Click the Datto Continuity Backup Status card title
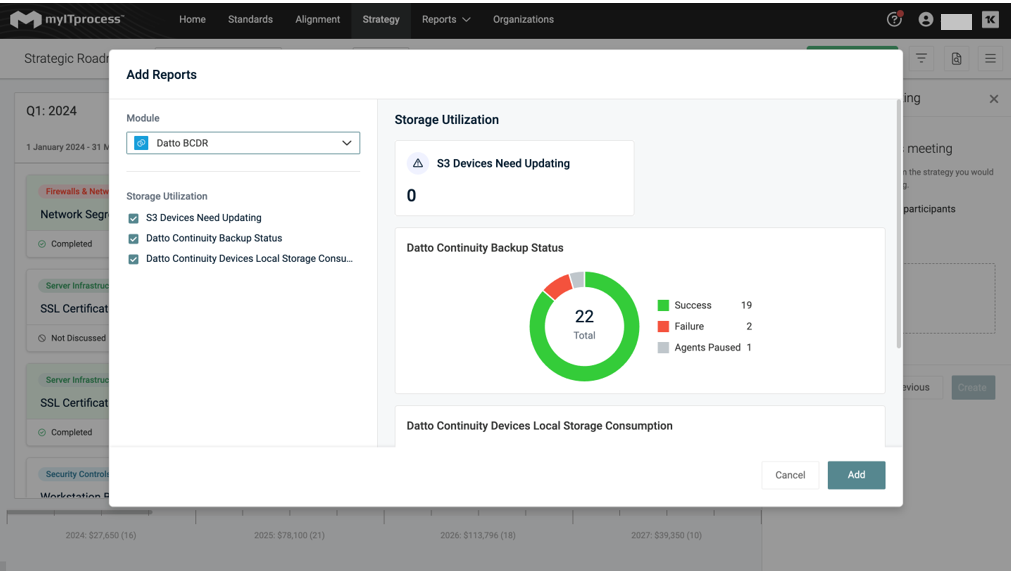Viewport: 1011px width, 572px height. coord(485,248)
